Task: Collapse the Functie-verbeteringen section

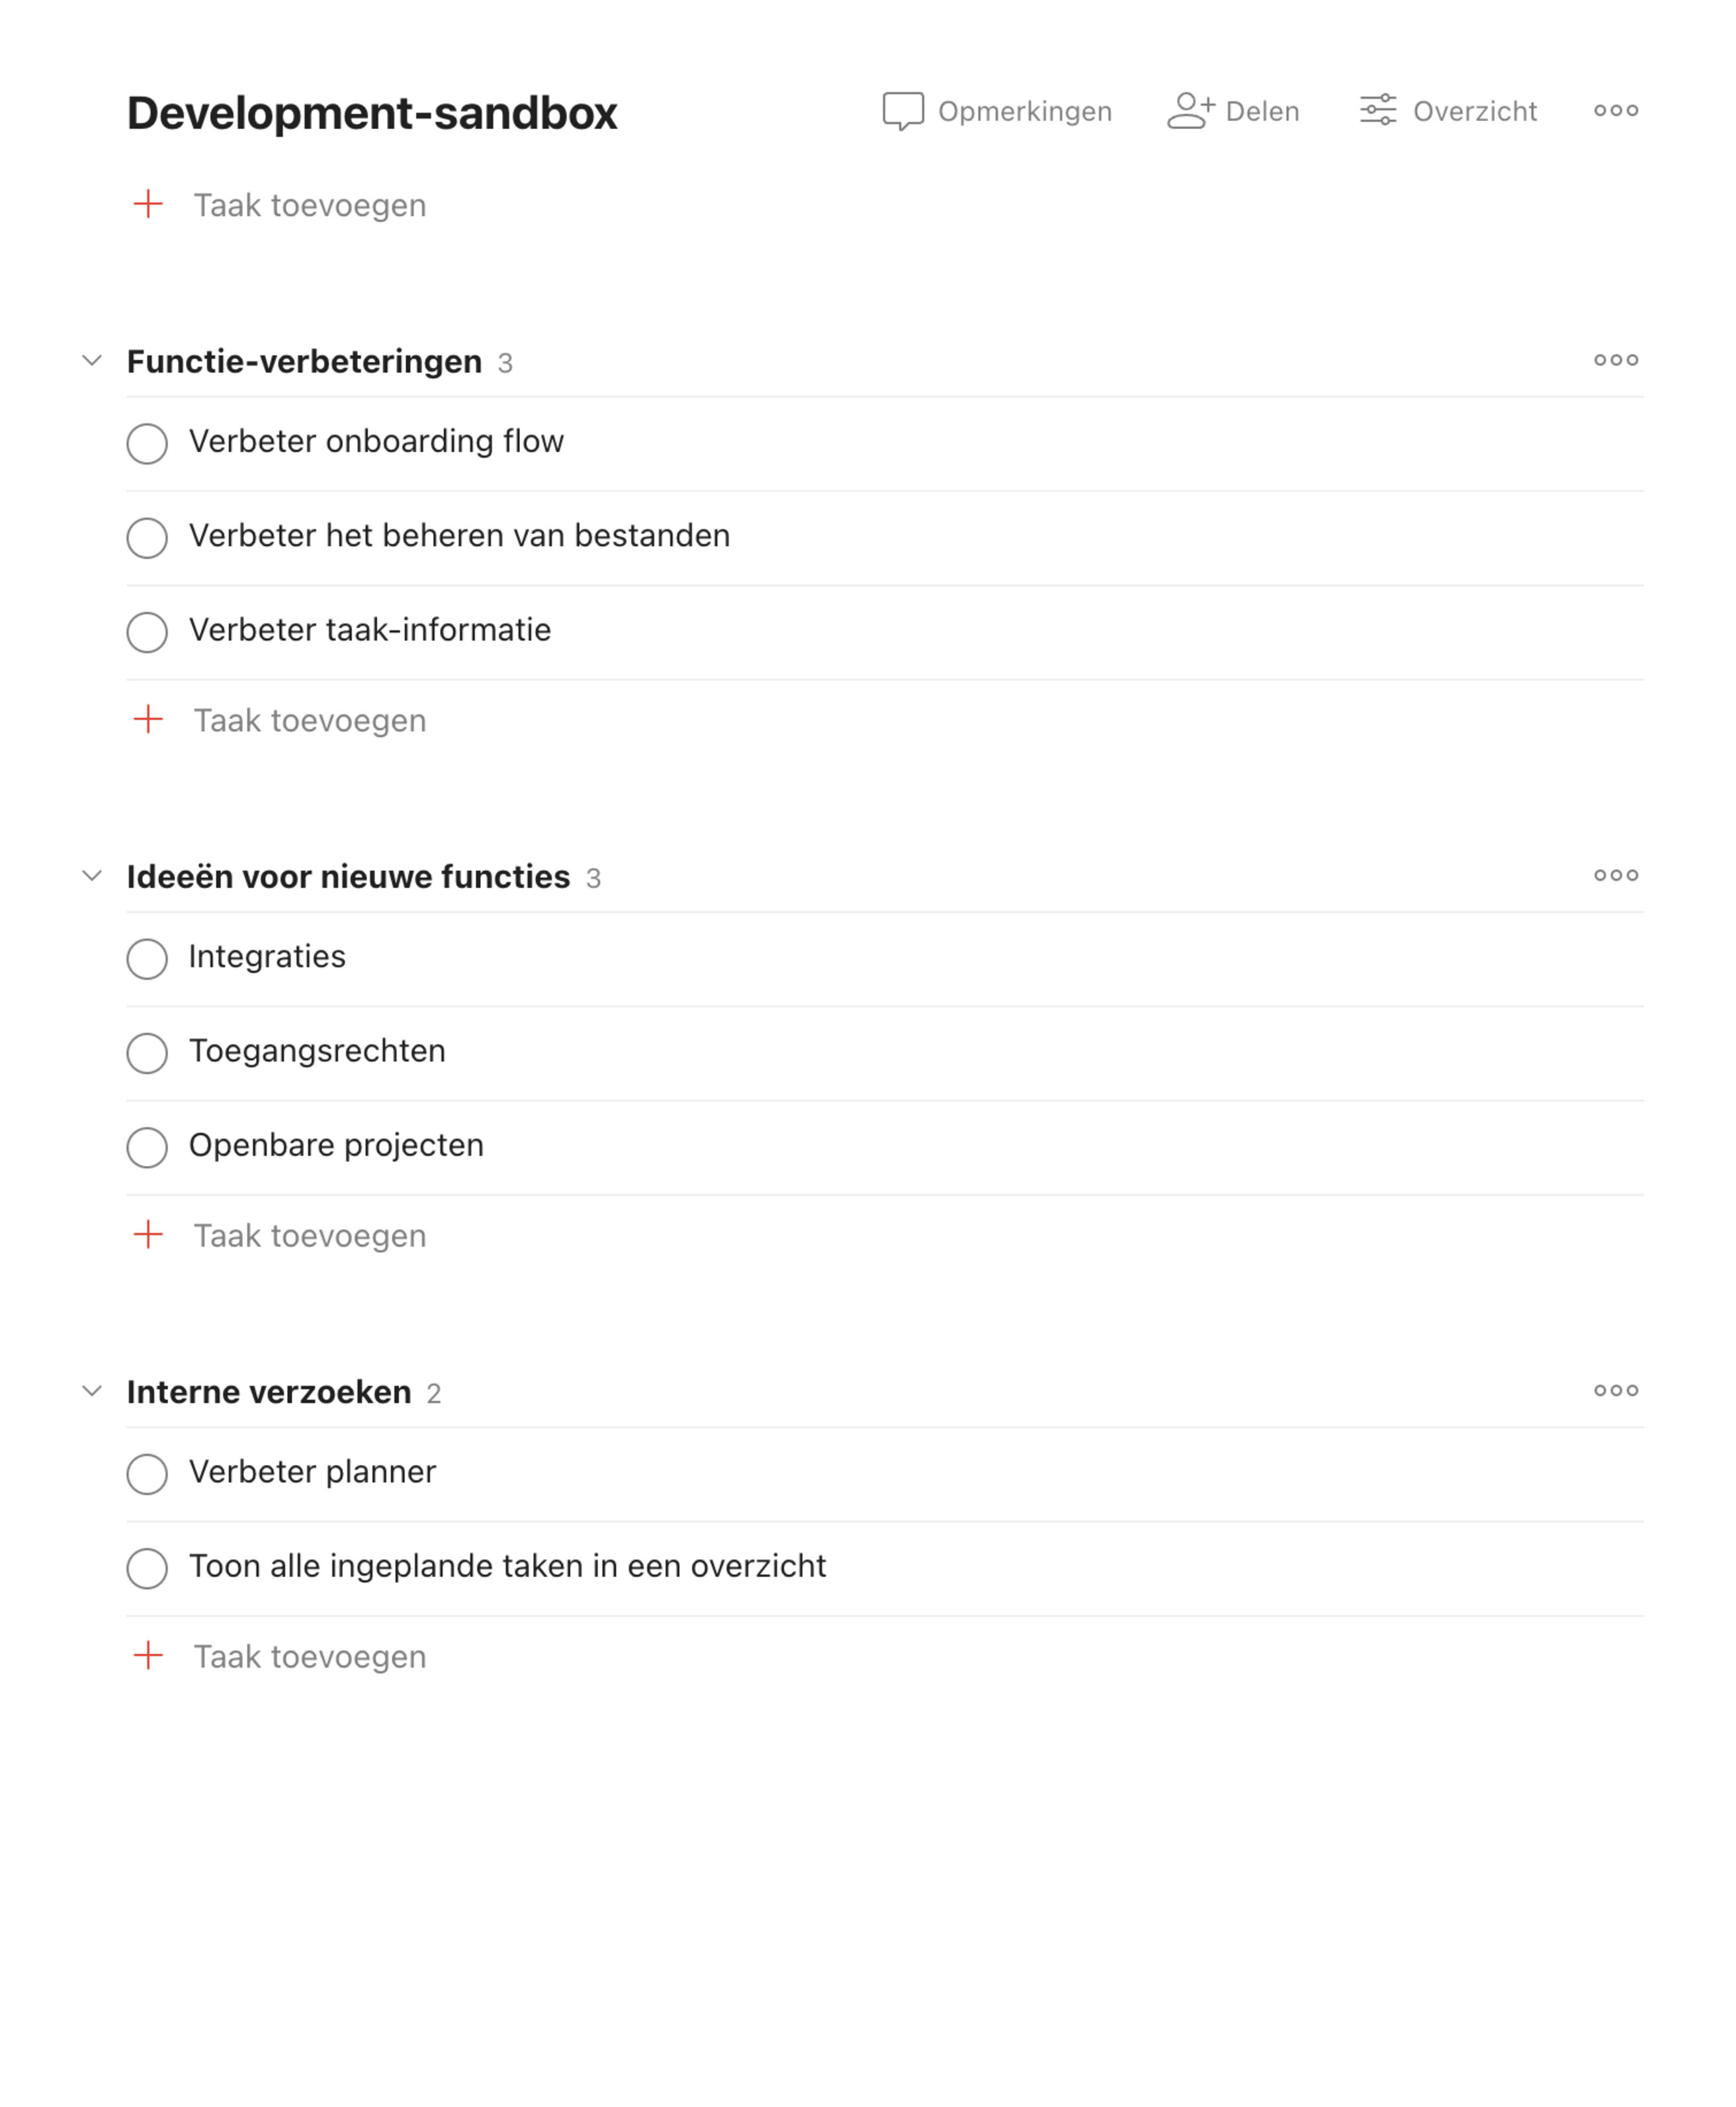Action: click(91, 361)
